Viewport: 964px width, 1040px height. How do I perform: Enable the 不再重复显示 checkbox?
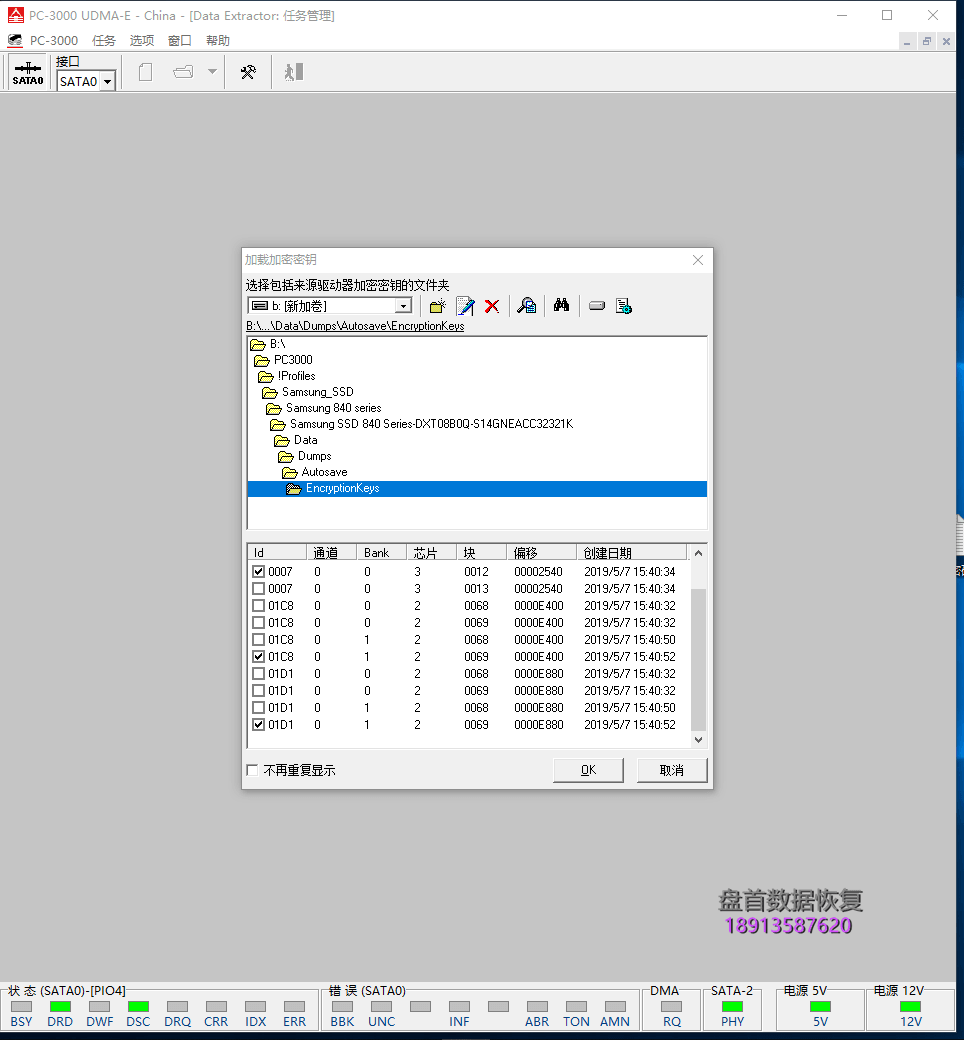tap(252, 770)
